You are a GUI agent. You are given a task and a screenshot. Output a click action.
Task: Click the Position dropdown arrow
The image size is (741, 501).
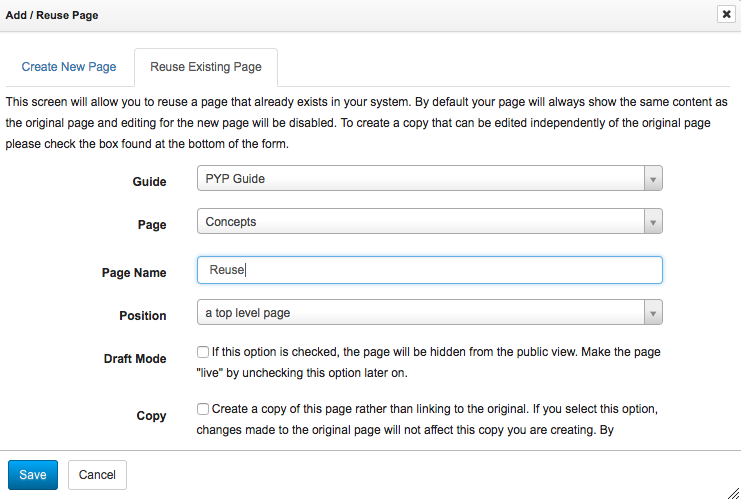[x=652, y=313]
